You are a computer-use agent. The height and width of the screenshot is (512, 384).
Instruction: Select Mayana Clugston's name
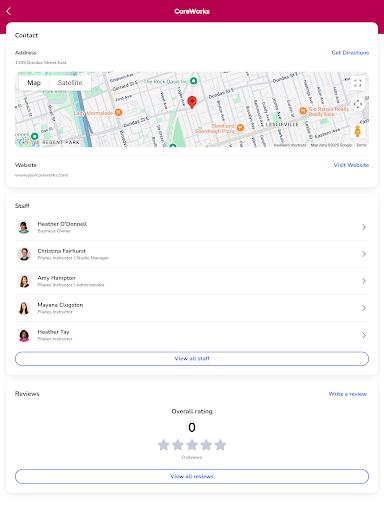coord(60,305)
